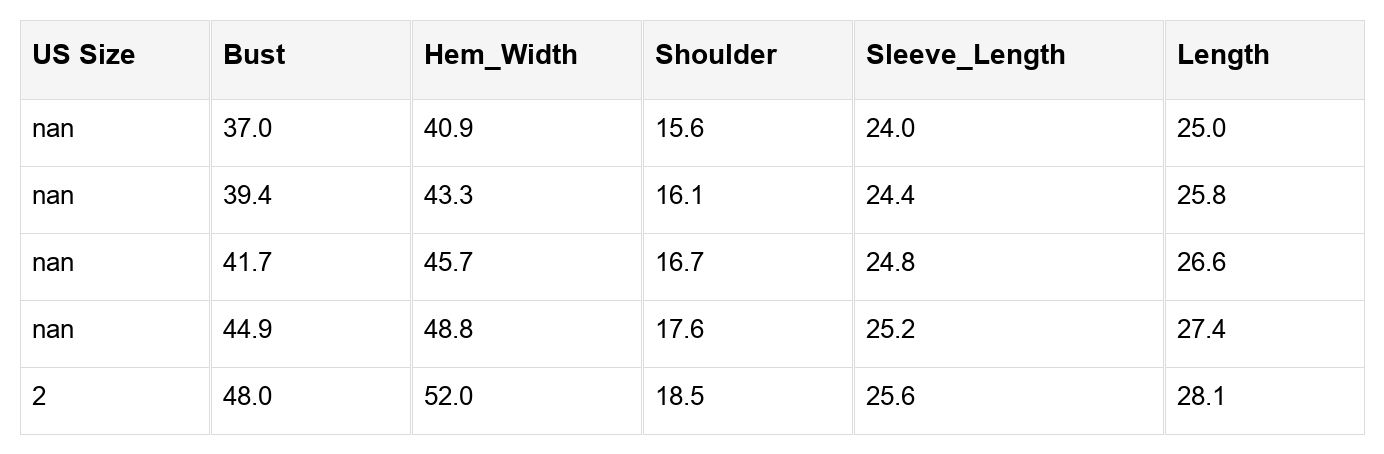Select the Bust cell showing 37.0
Image resolution: width=1384 pixels, height=454 pixels.
247,129
